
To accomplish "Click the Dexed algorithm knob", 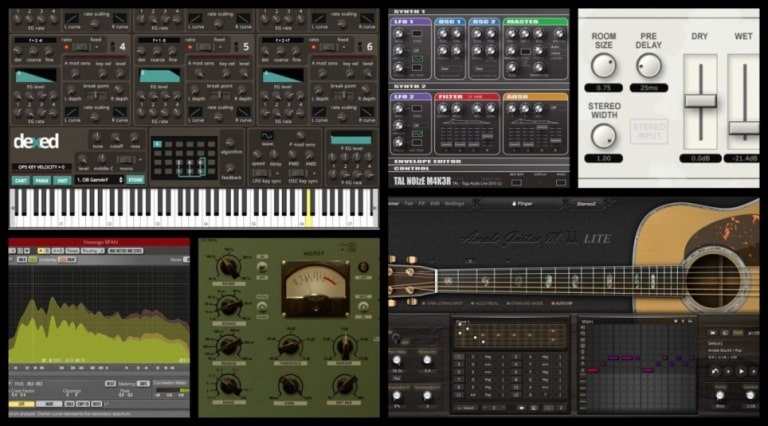I will point(230,142).
